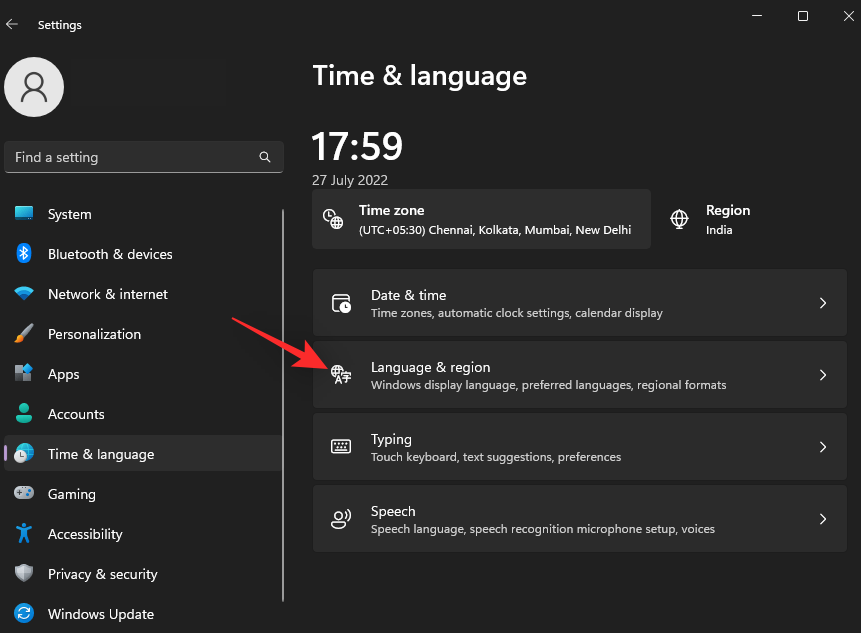Open Typing title text
Image resolution: width=861 pixels, height=633 pixels.
391,439
